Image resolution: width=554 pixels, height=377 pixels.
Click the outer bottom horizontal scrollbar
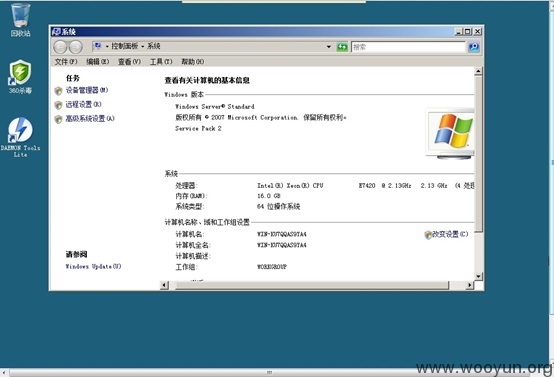pos(269,372)
